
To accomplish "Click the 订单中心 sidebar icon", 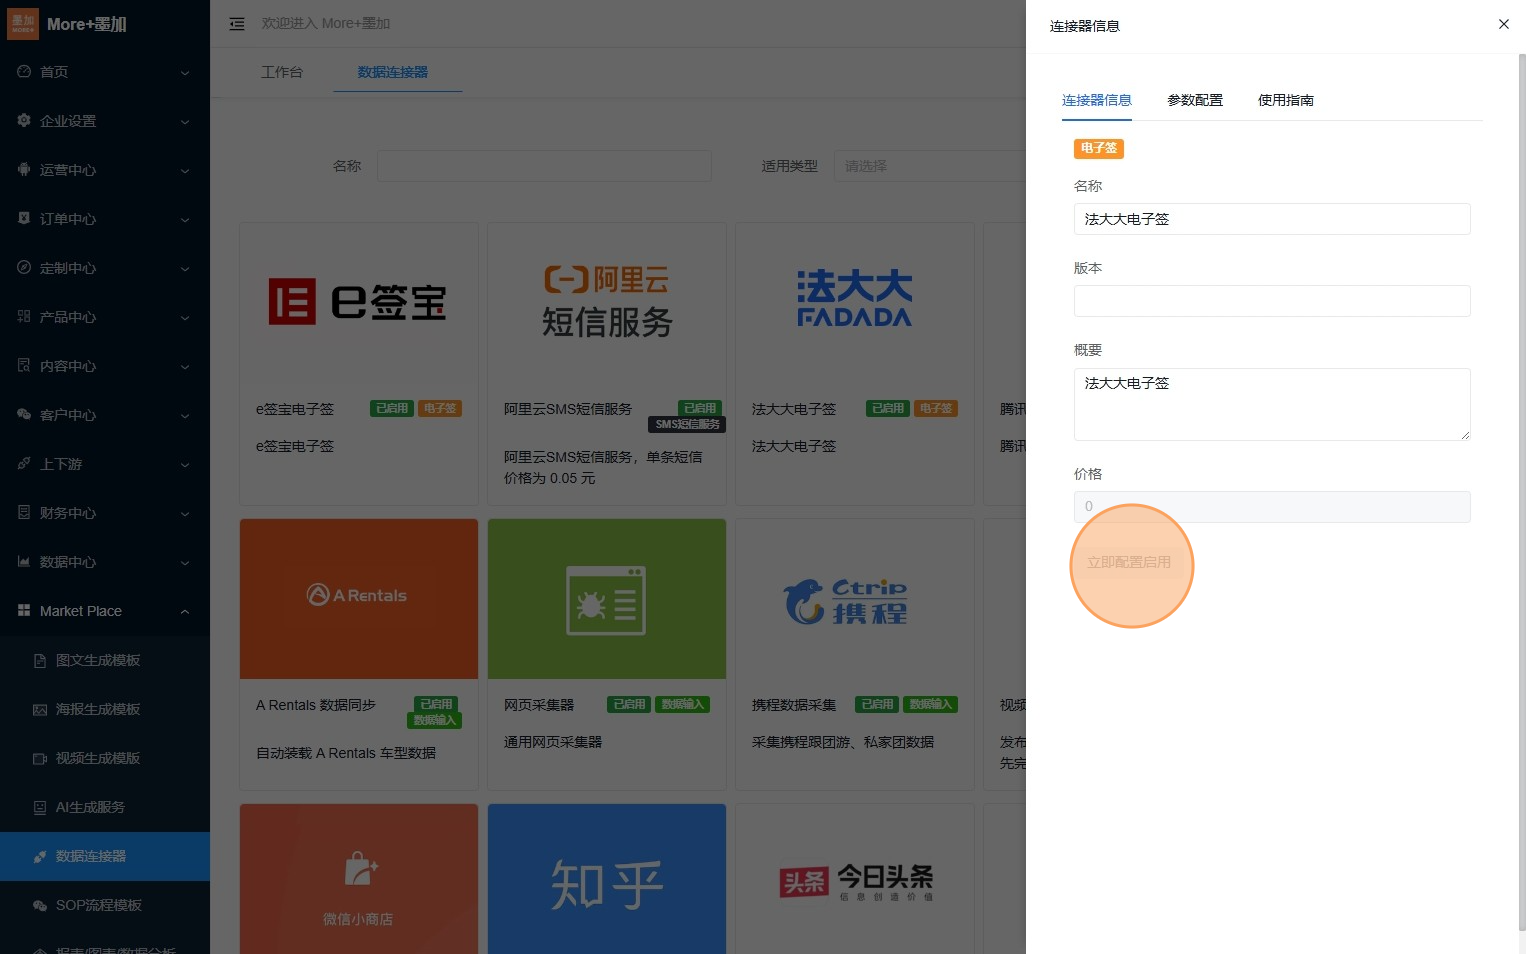I will 24,218.
